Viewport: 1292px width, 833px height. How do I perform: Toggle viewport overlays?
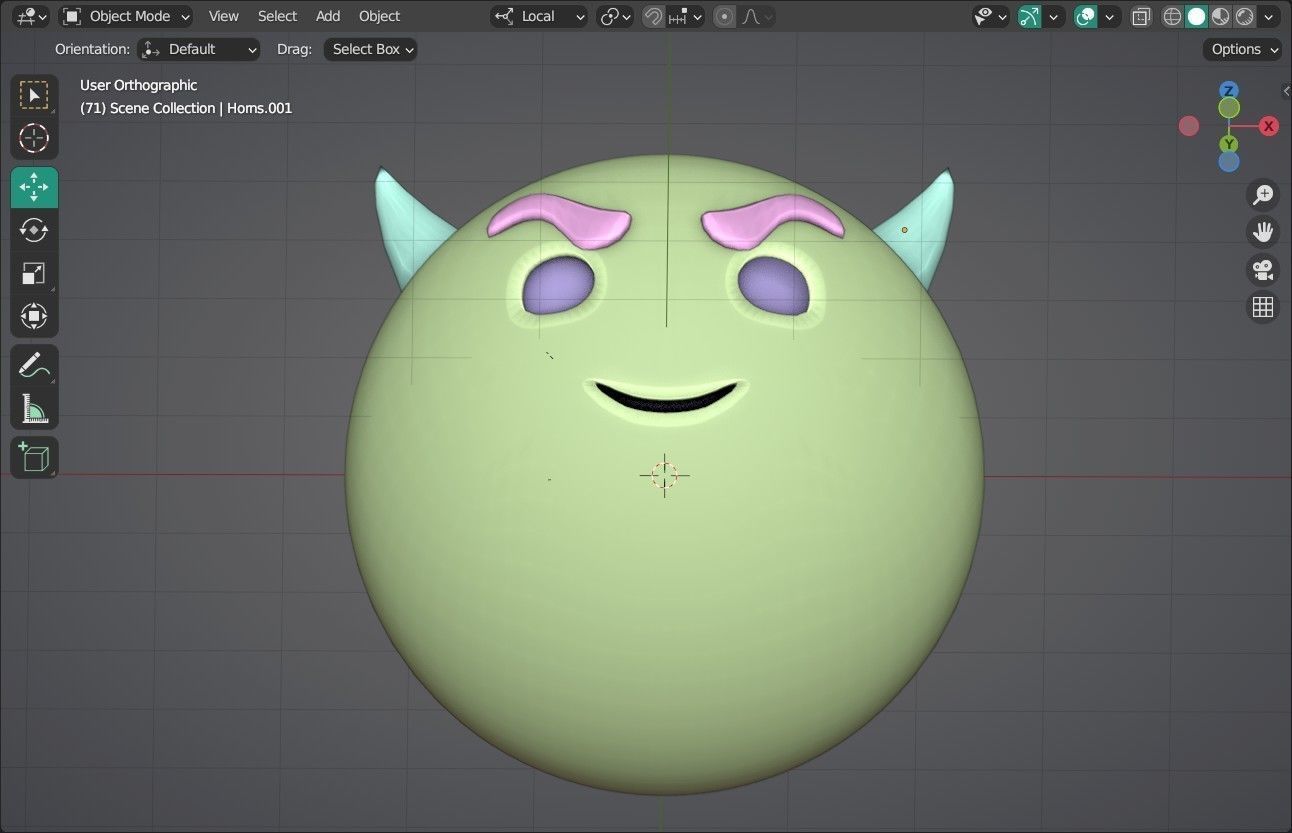point(1085,16)
